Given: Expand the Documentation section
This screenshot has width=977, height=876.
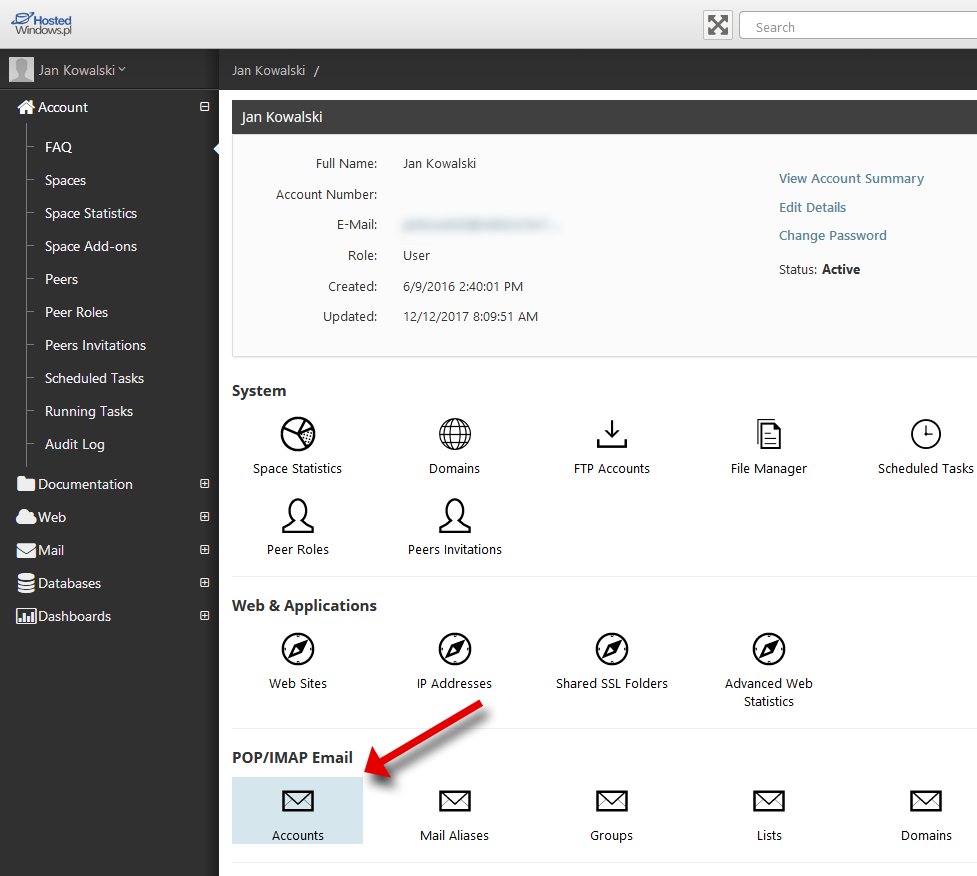Looking at the screenshot, I should [204, 483].
